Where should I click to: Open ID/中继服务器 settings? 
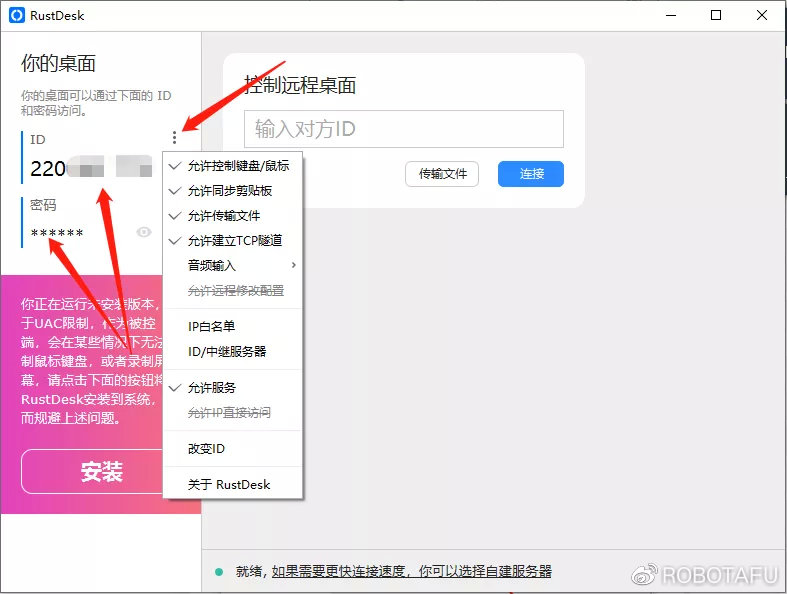coord(227,352)
